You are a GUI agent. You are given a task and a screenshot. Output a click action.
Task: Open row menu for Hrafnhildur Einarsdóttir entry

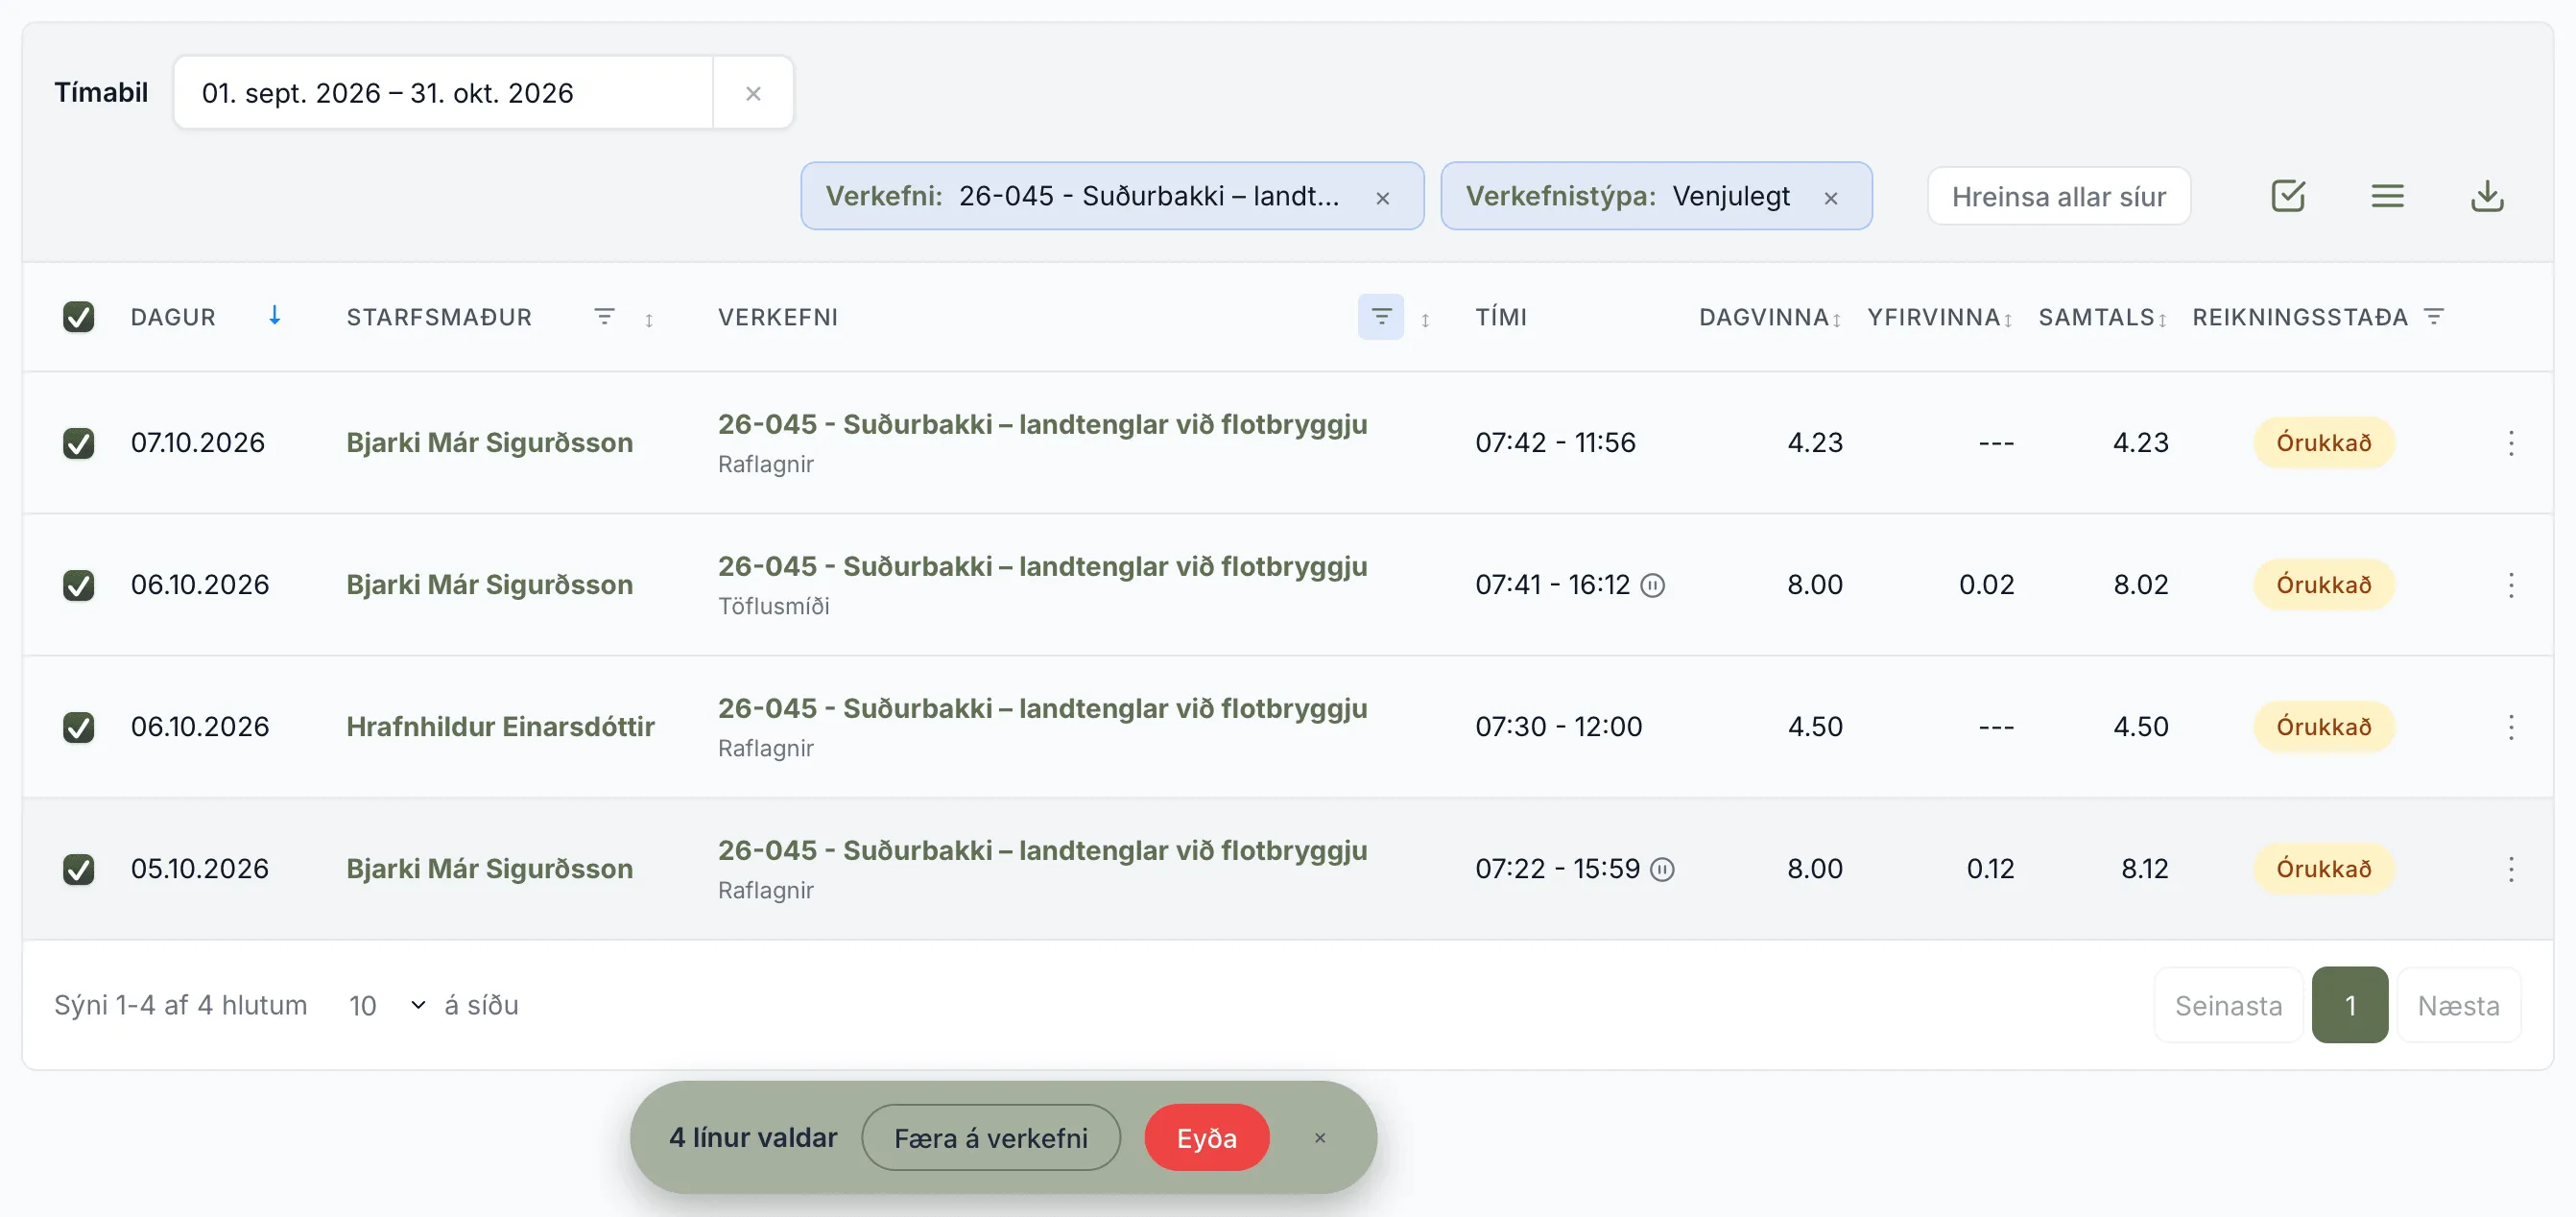(x=2510, y=727)
